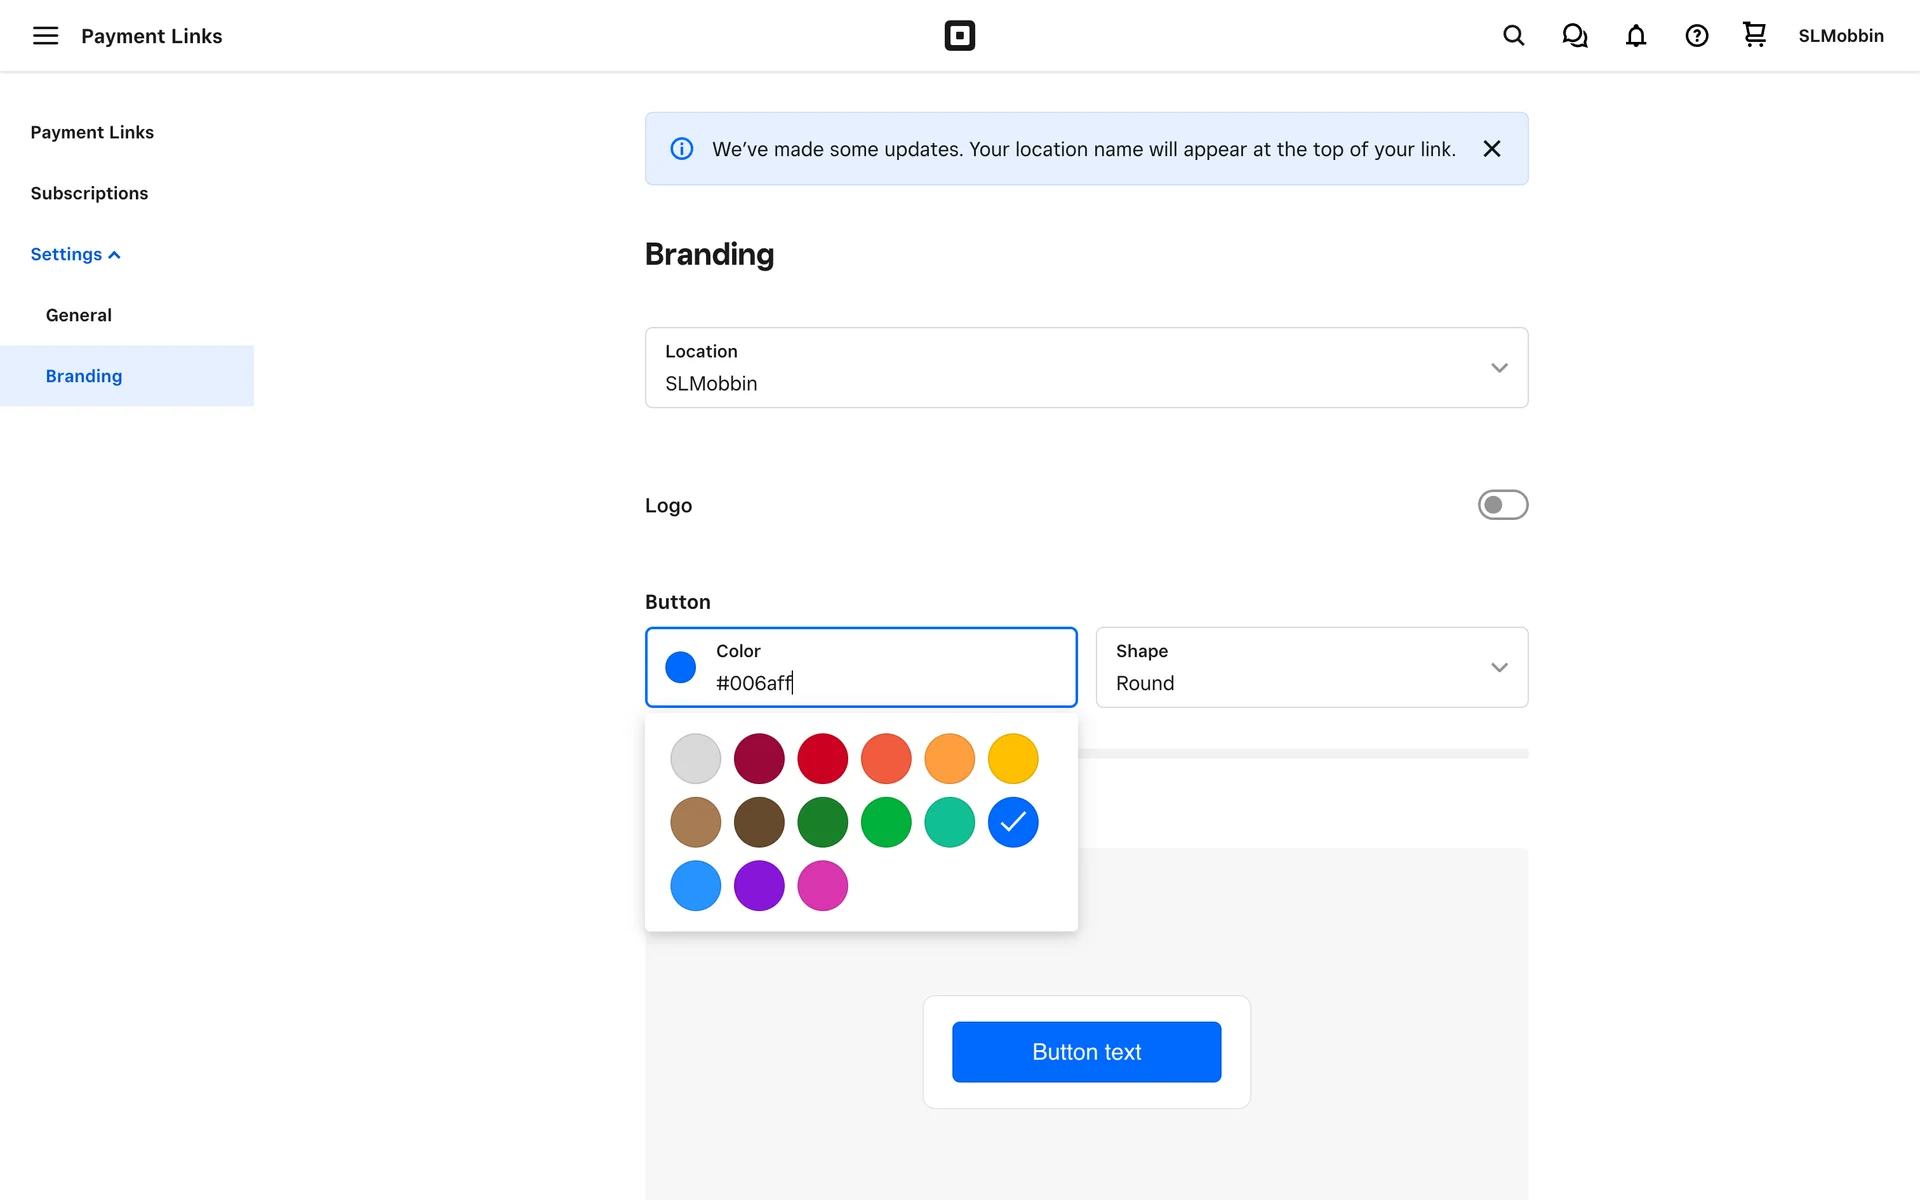Open General settings in the sidebar

[78, 315]
